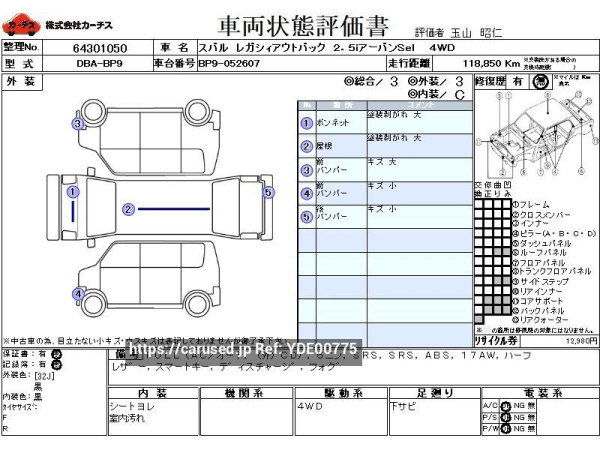Click damage marker 2 on the roof

coord(128,209)
